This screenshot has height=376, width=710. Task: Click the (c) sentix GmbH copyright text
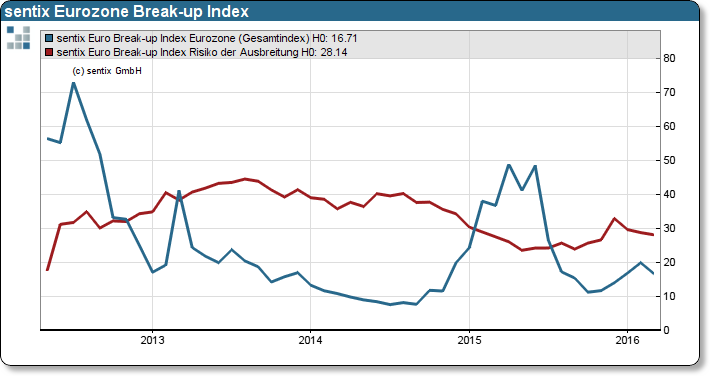pyautogui.click(x=107, y=71)
